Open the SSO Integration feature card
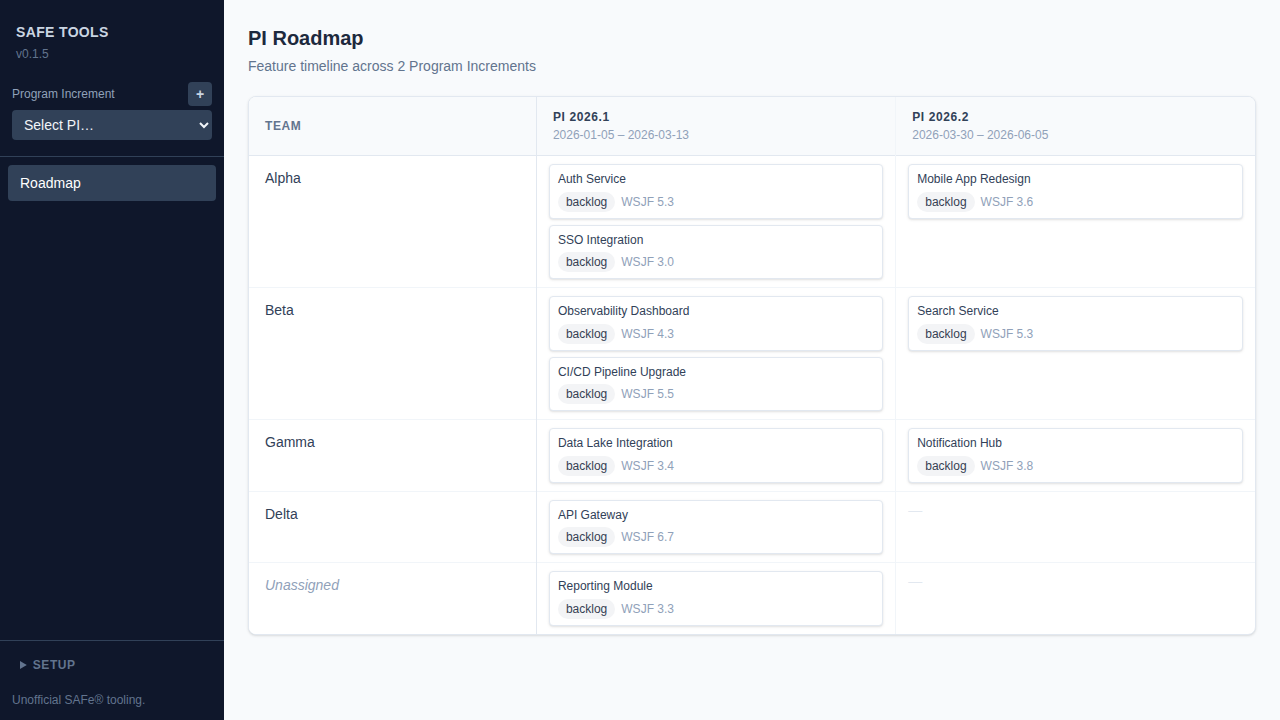The width and height of the screenshot is (1280, 720). [716, 252]
